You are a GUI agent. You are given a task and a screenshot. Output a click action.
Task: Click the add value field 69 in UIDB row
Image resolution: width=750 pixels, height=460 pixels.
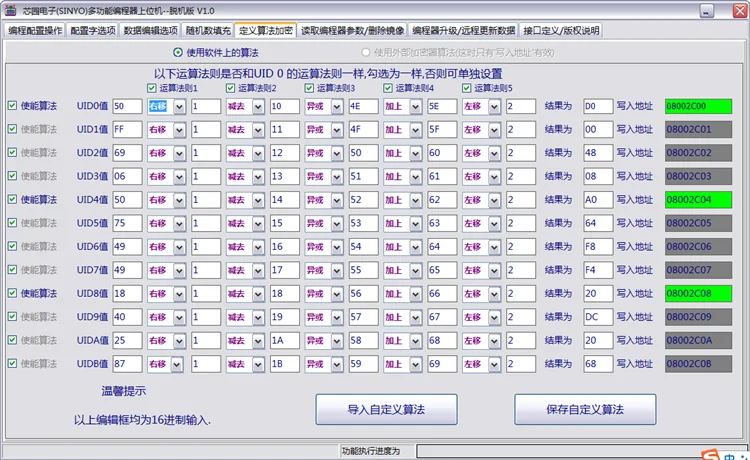(x=442, y=364)
